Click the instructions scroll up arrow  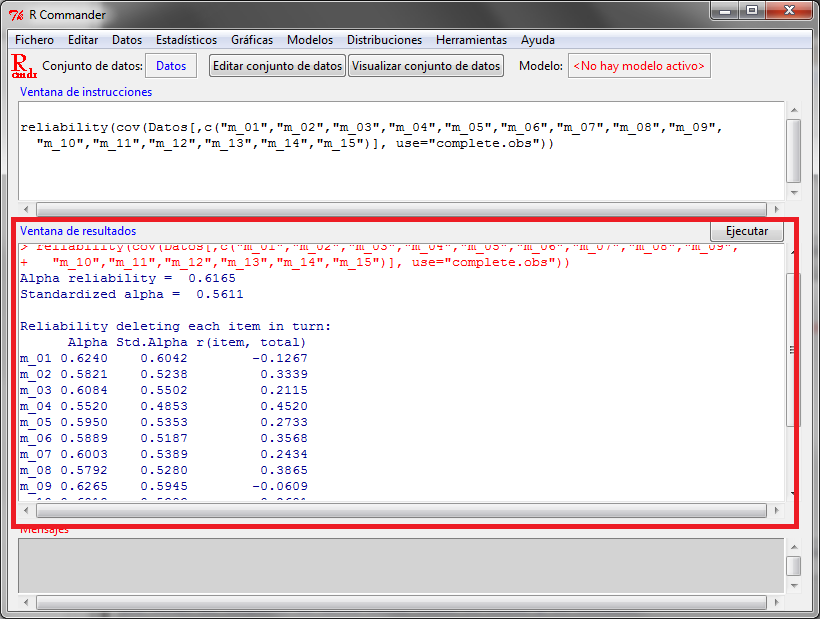click(793, 110)
